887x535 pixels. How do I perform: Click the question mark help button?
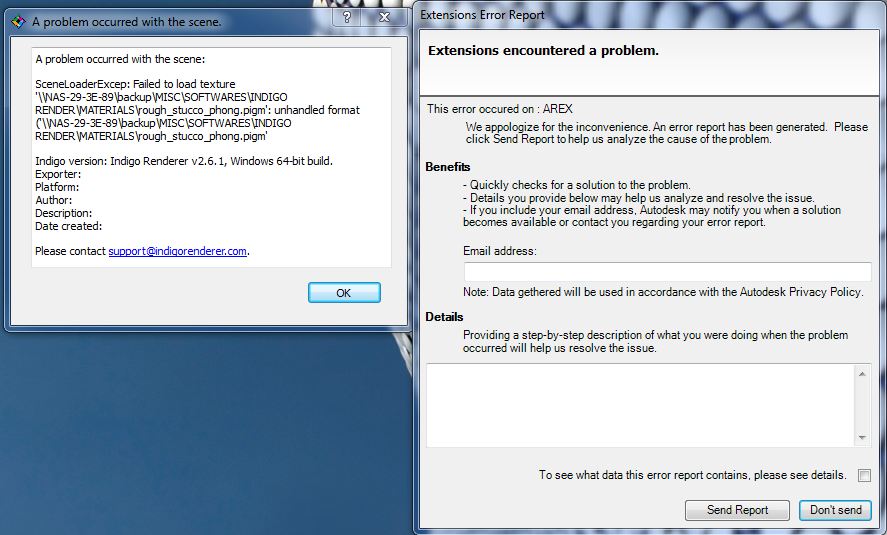pyautogui.click(x=345, y=19)
